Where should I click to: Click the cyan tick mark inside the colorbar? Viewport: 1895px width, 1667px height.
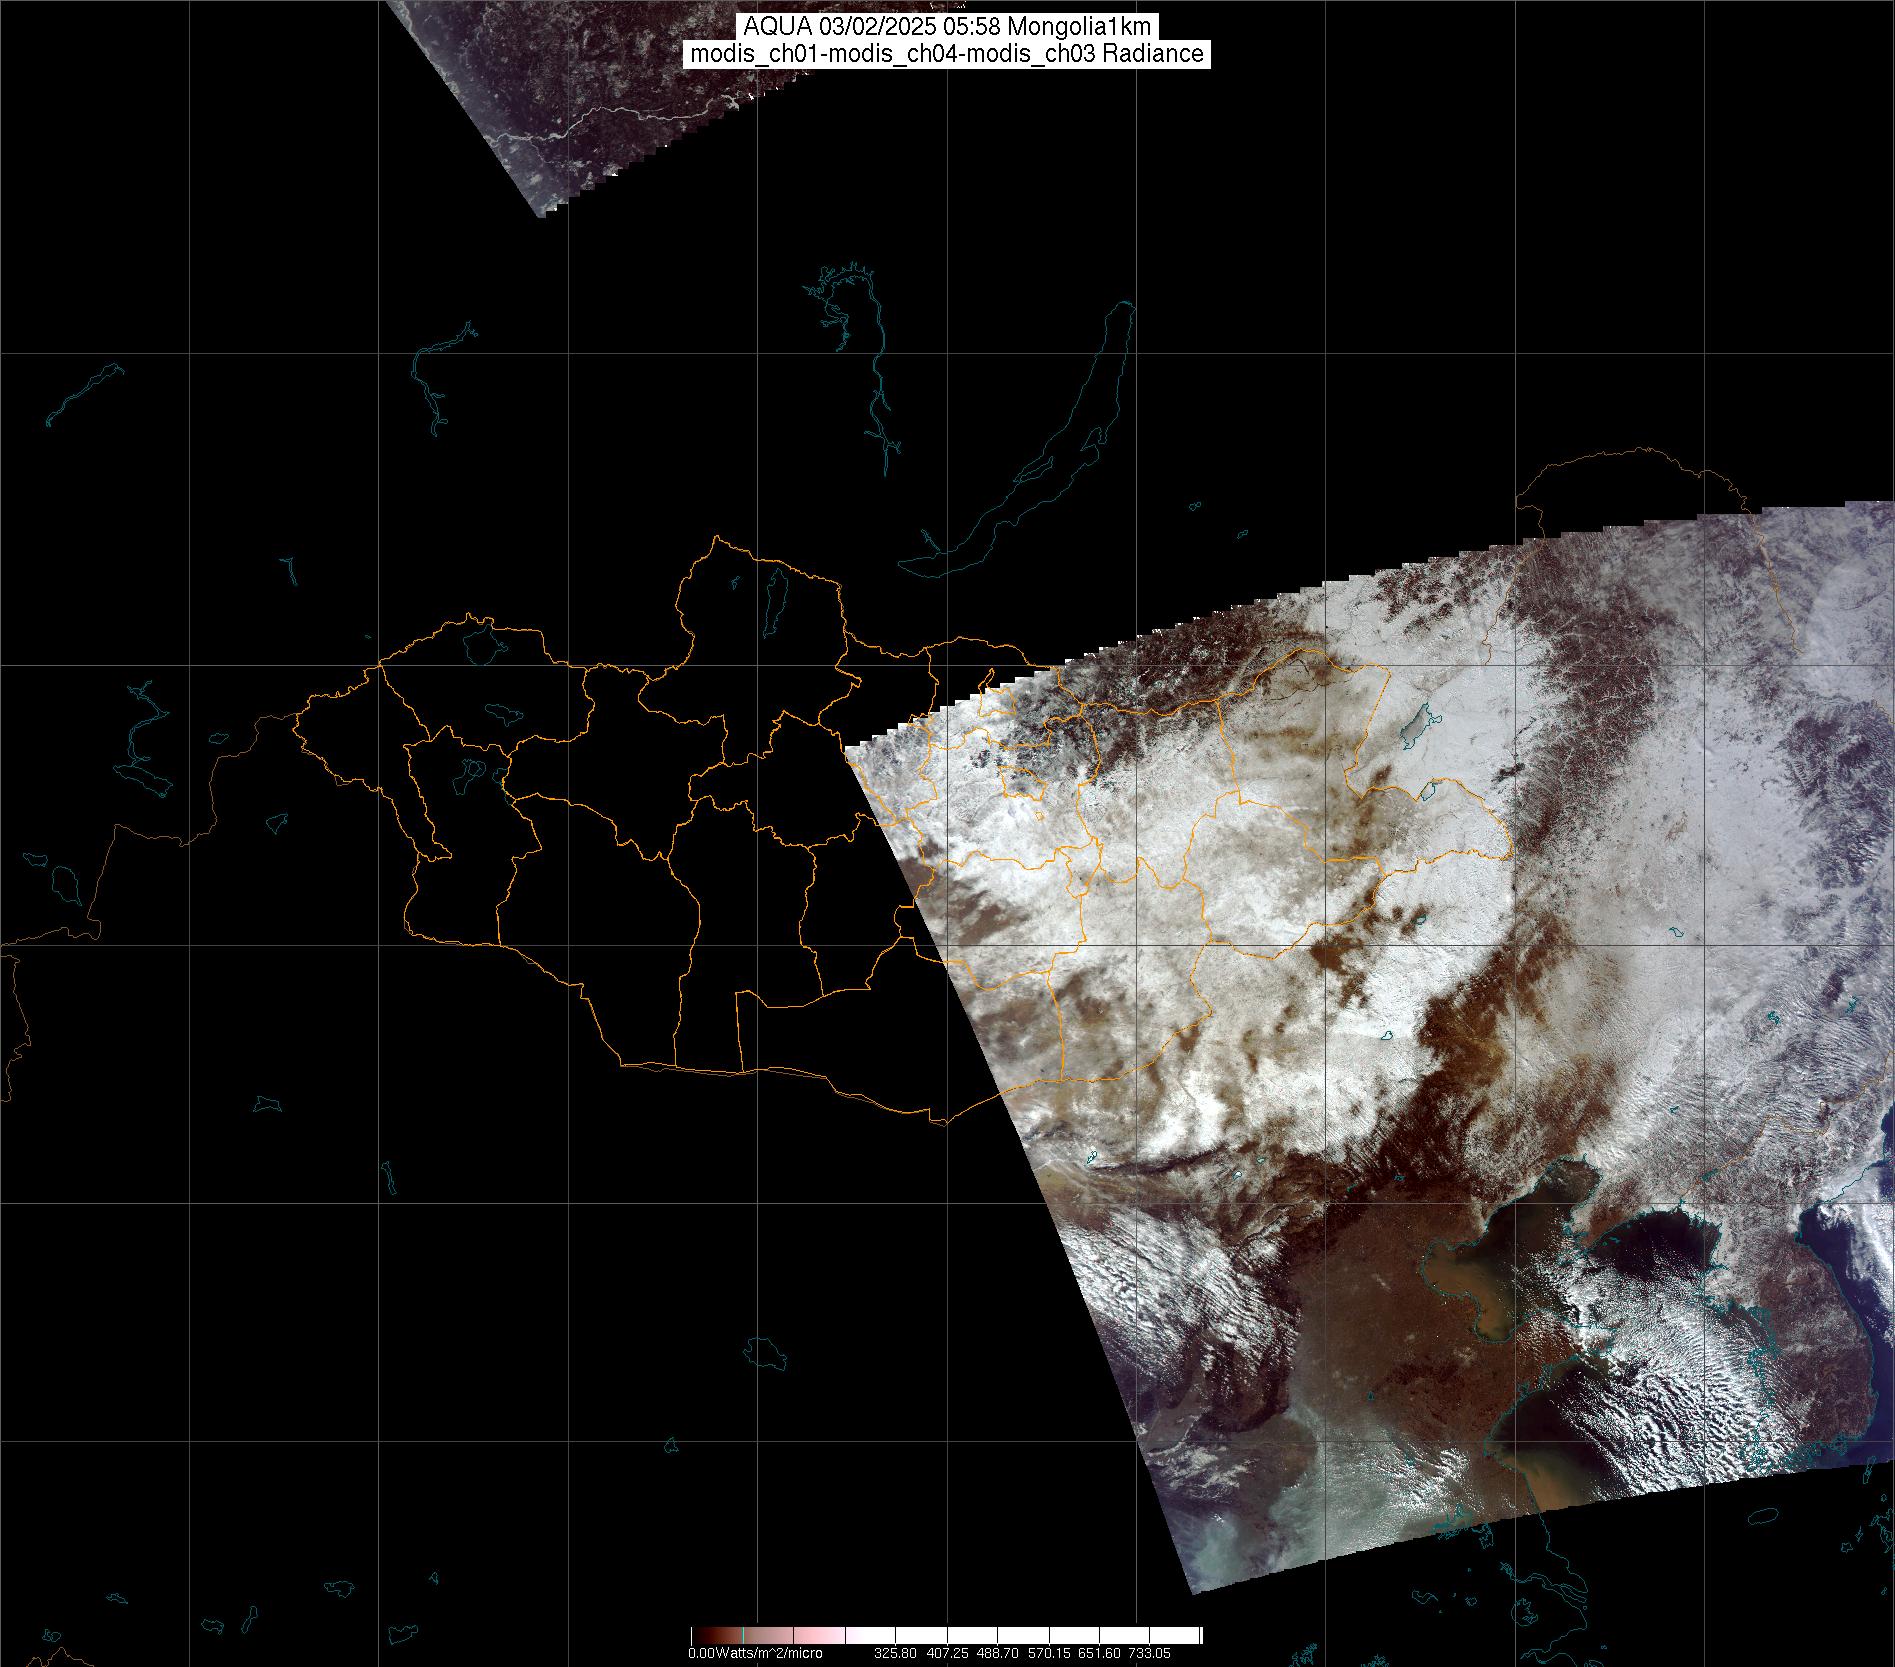741,1635
